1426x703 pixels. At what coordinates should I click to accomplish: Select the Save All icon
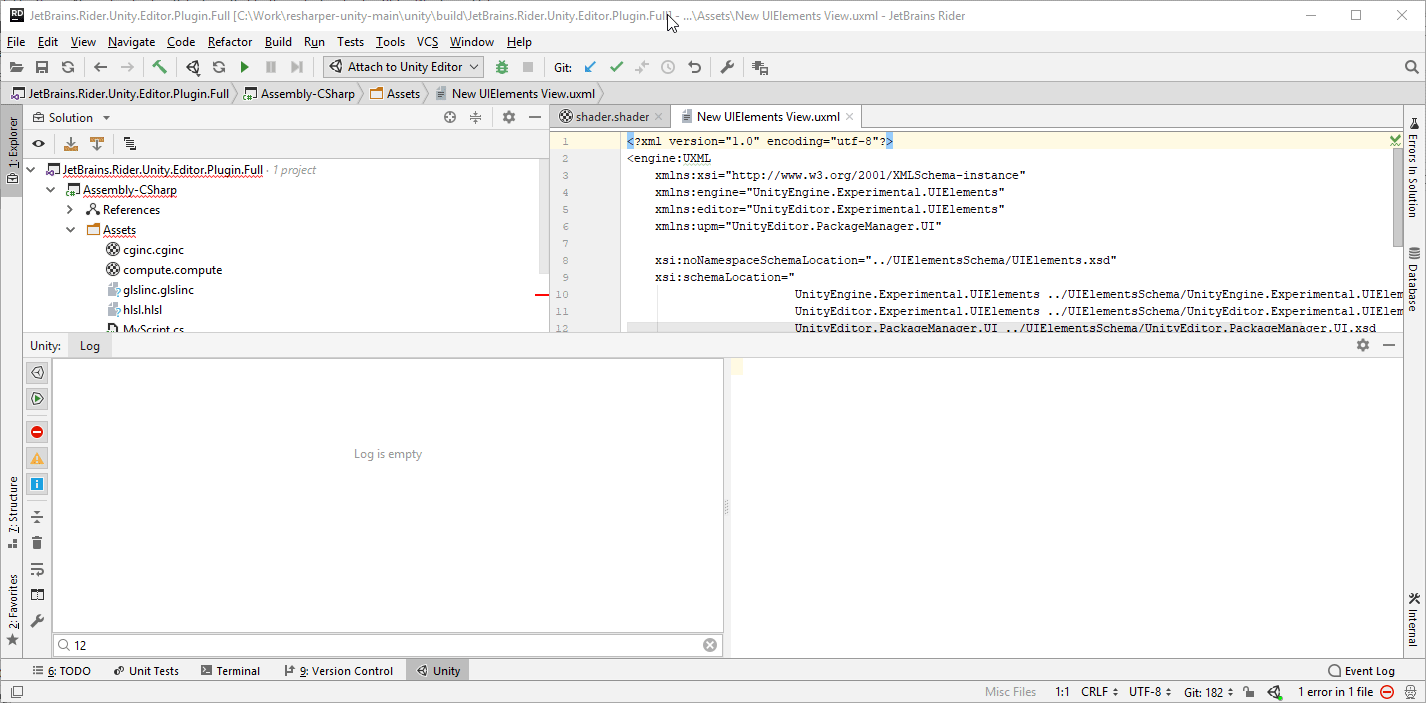(x=41, y=66)
